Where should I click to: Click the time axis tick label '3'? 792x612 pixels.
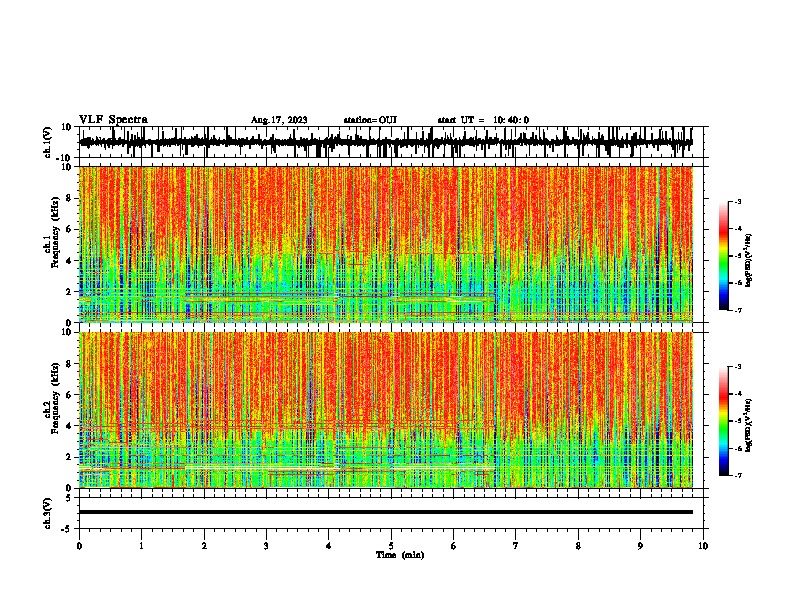(266, 546)
